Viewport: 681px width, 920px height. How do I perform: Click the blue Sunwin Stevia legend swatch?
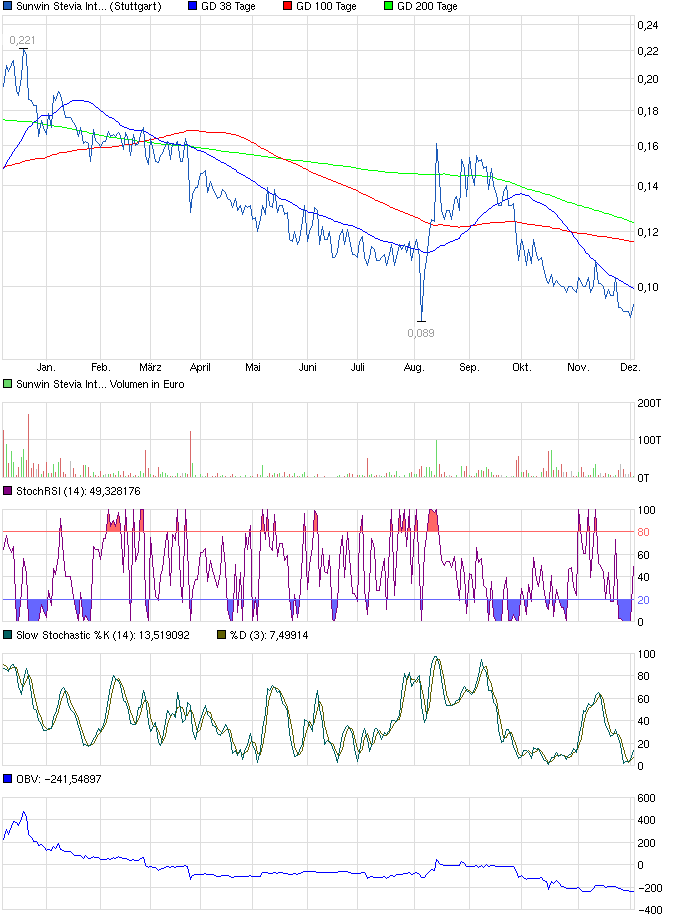click(8, 6)
